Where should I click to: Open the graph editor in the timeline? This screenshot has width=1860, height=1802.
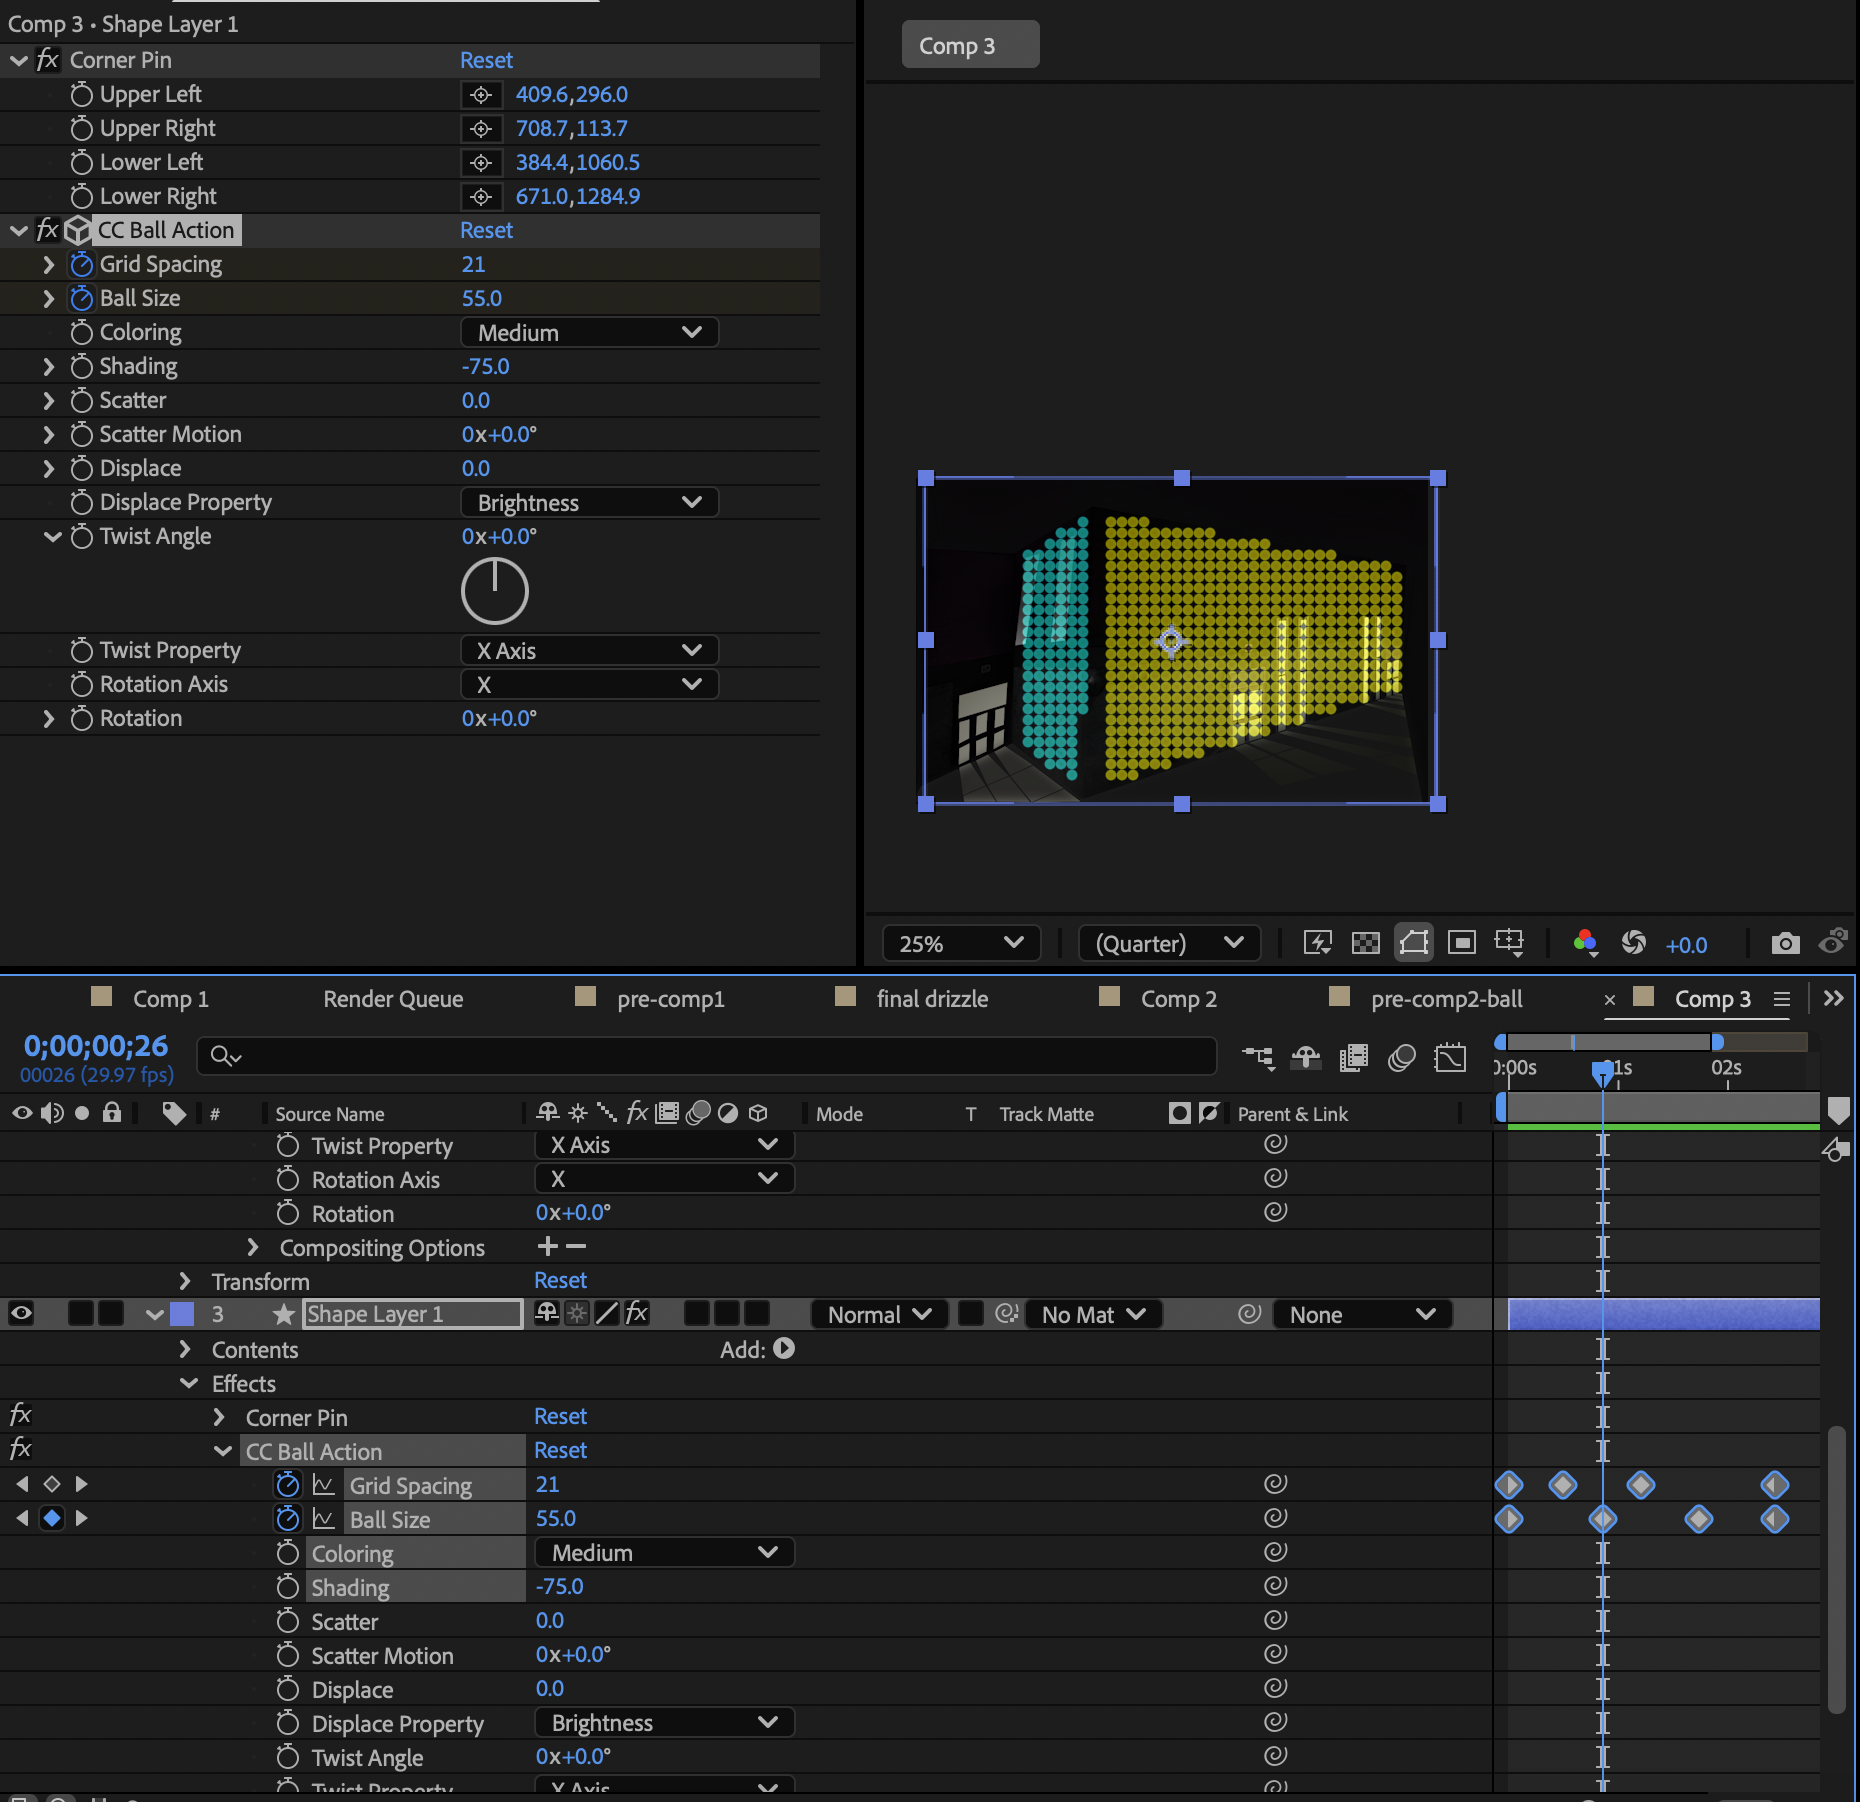tap(1449, 1058)
